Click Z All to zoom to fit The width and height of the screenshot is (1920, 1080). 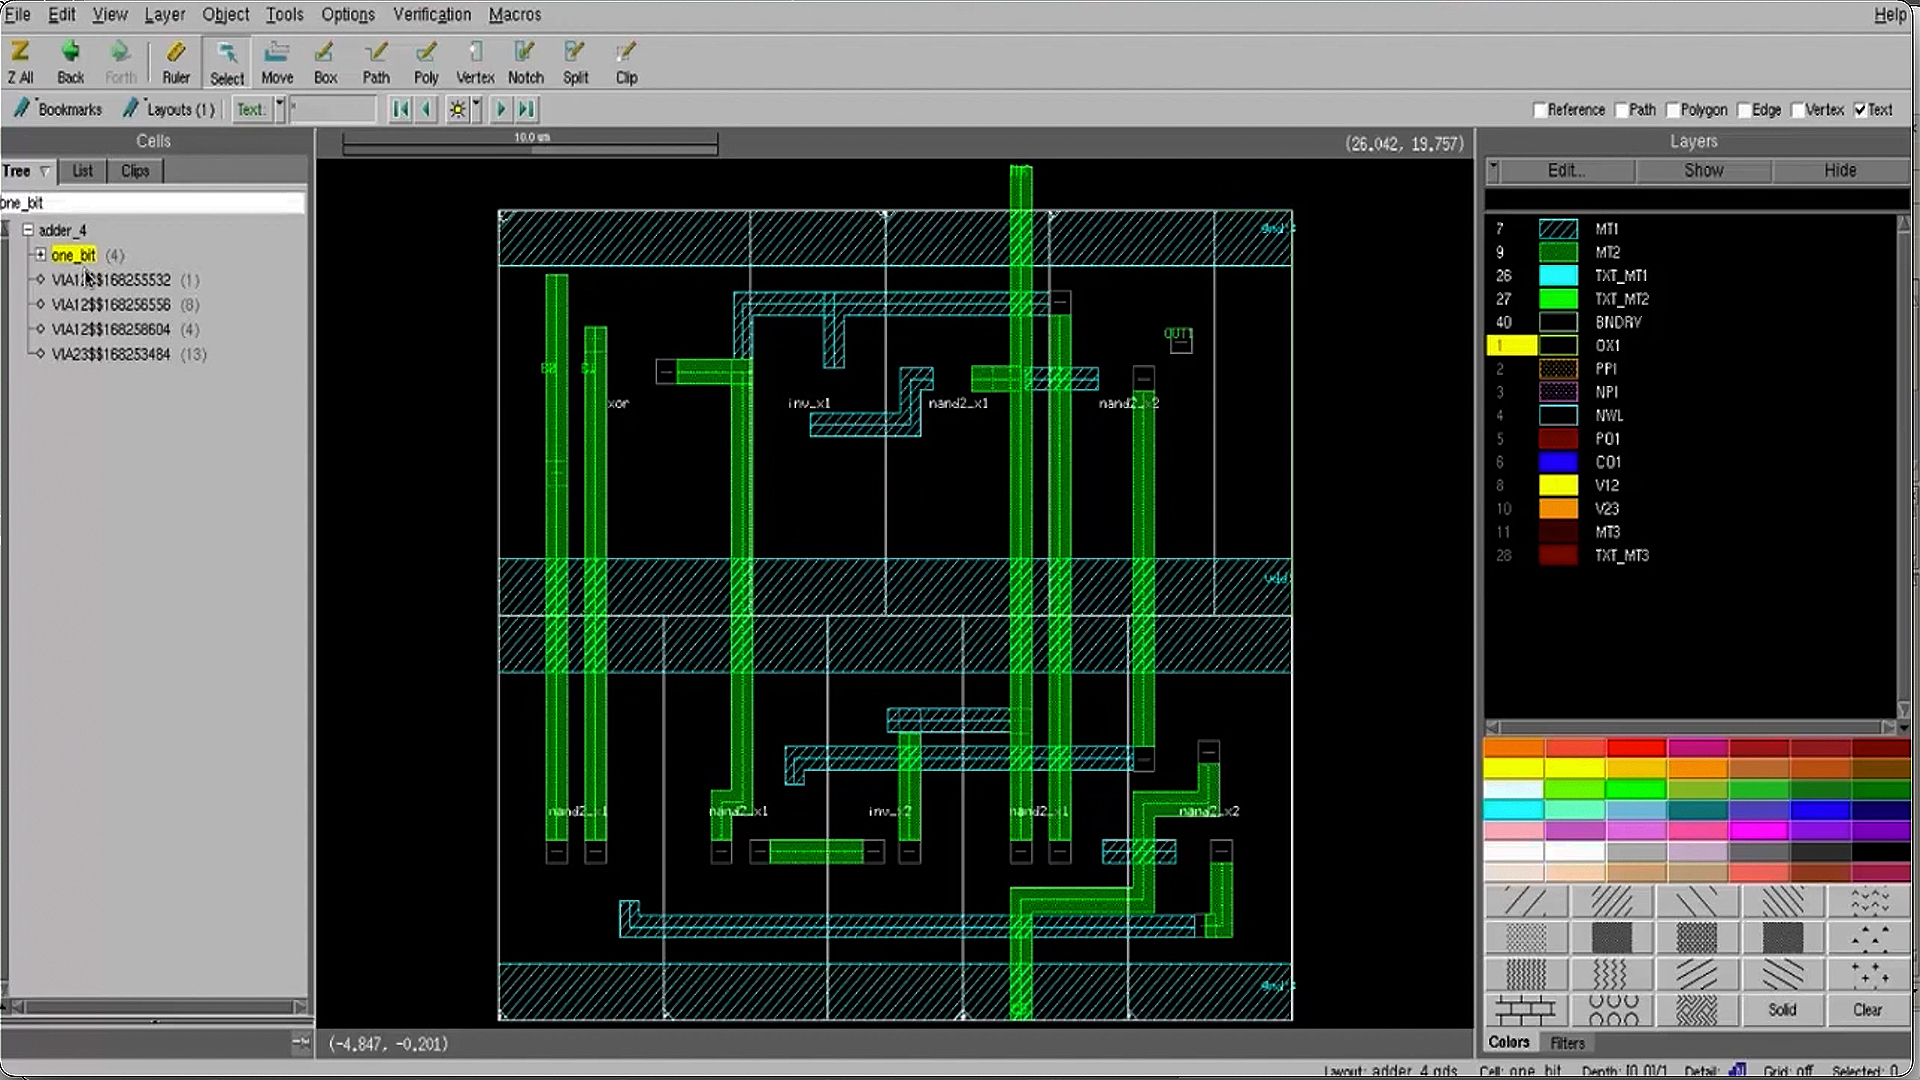click(20, 61)
